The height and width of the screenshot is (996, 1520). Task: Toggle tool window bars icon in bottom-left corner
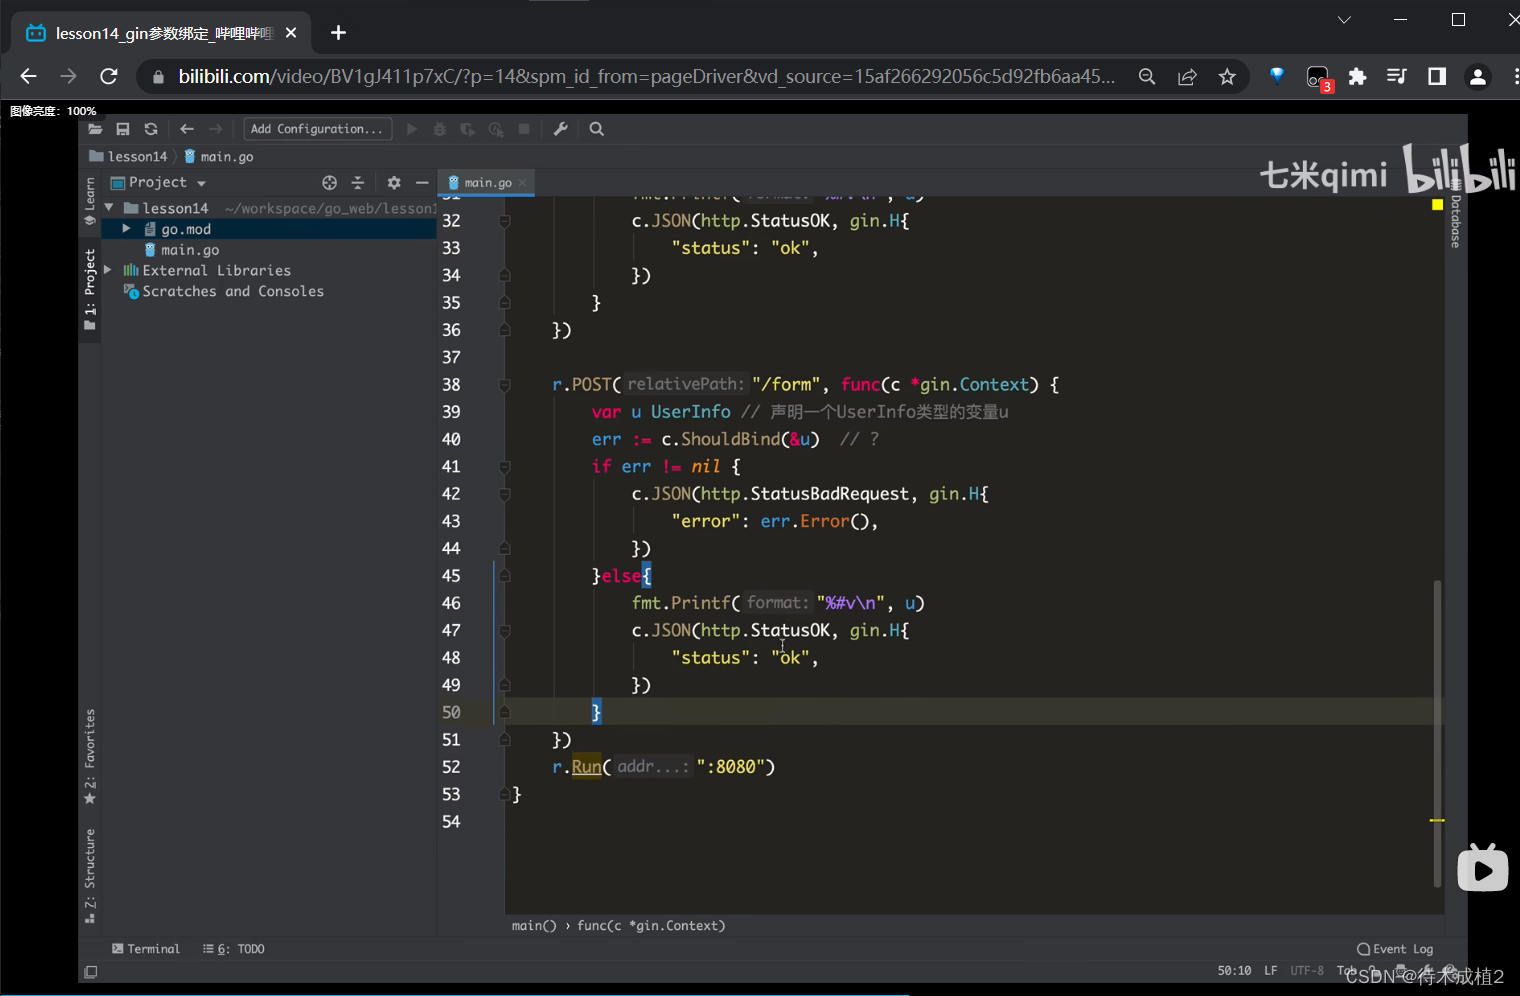[91, 972]
